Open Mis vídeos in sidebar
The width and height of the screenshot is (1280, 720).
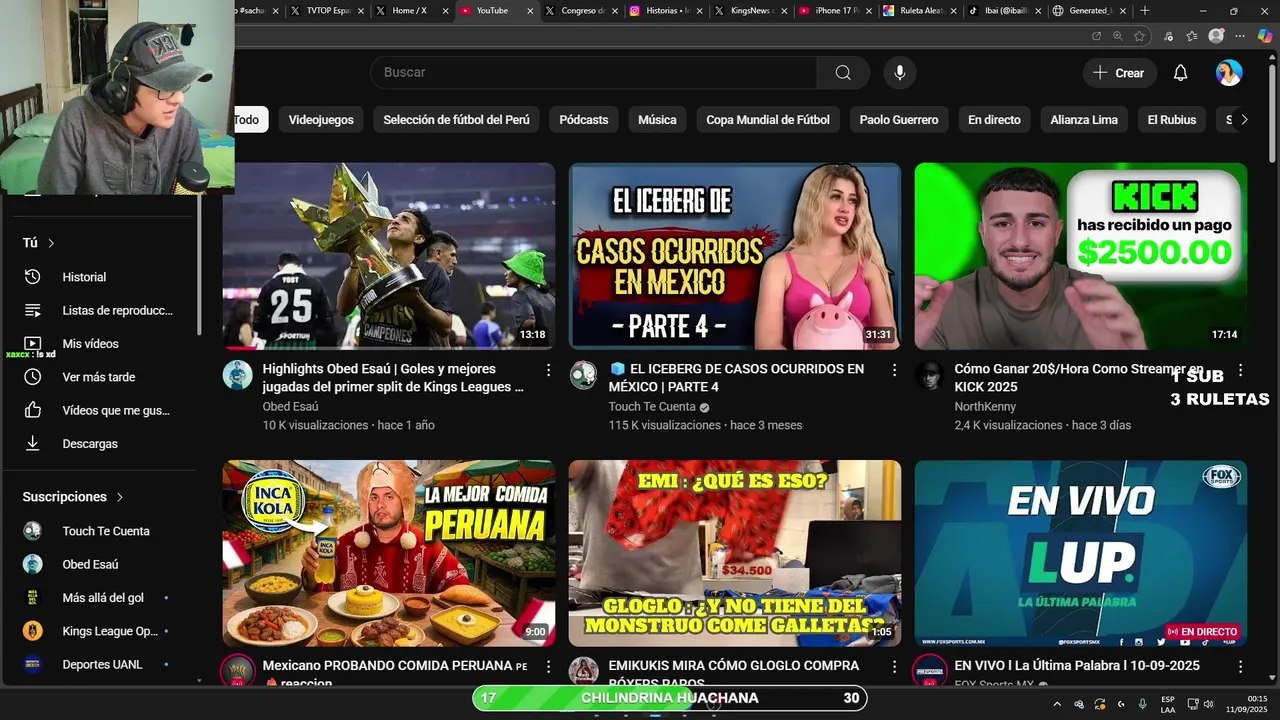pyautogui.click(x=100, y=343)
